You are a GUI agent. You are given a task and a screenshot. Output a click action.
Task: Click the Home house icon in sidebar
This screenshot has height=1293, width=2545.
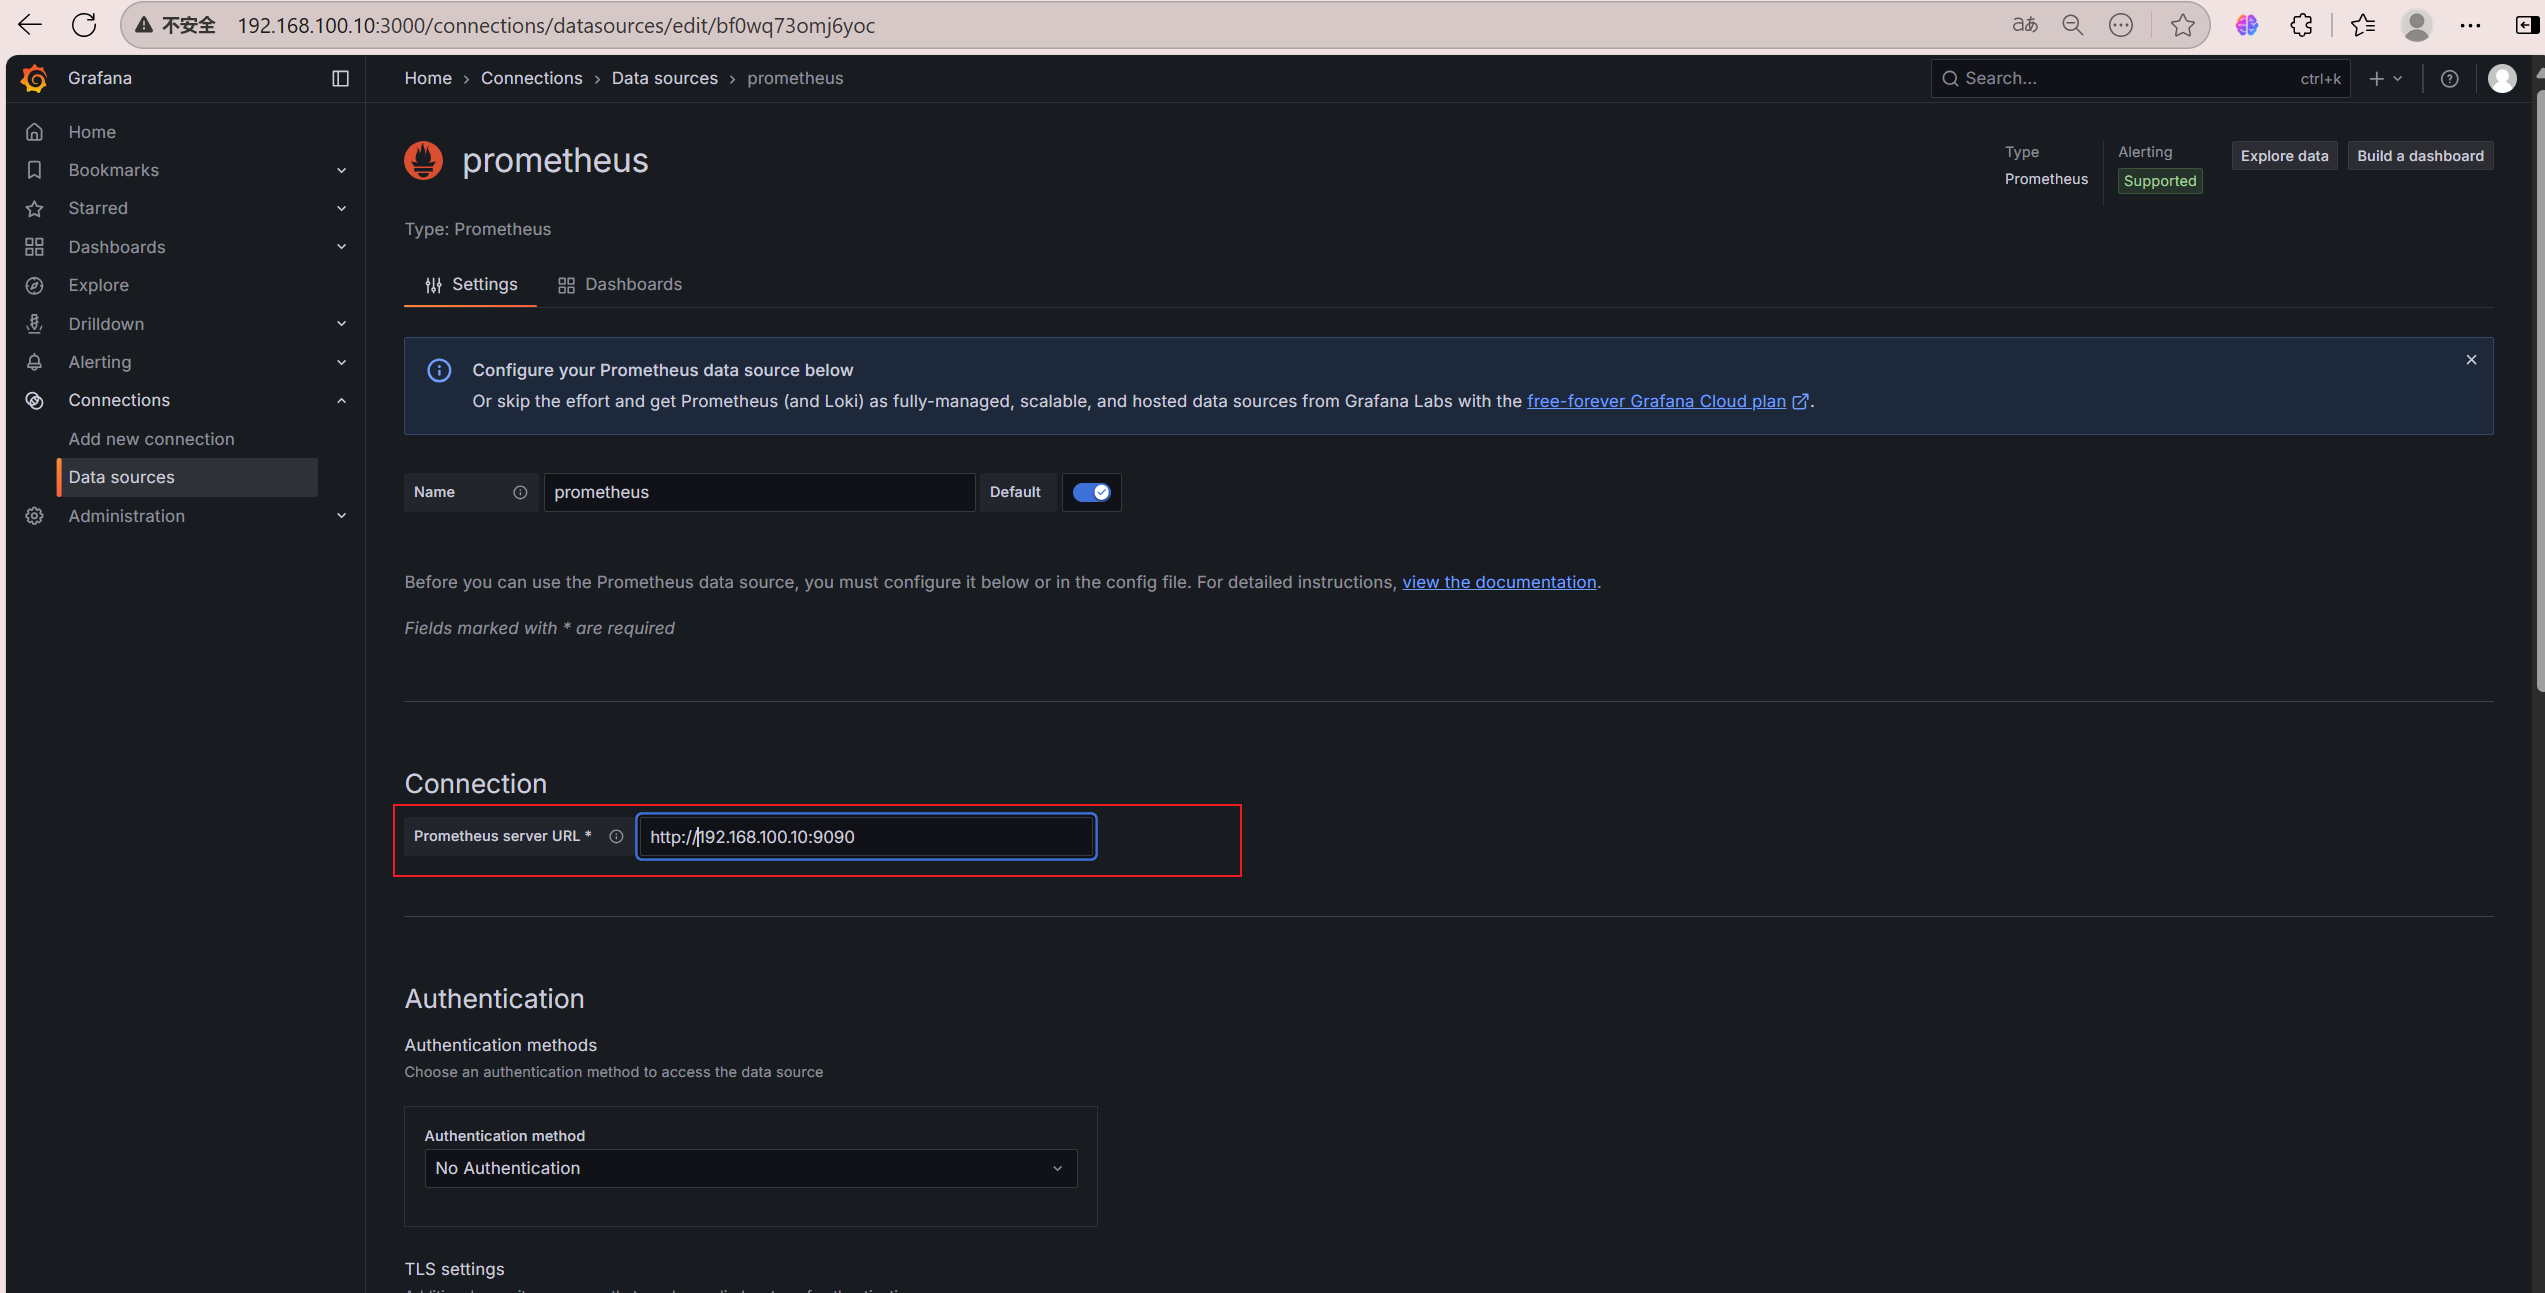tap(34, 132)
